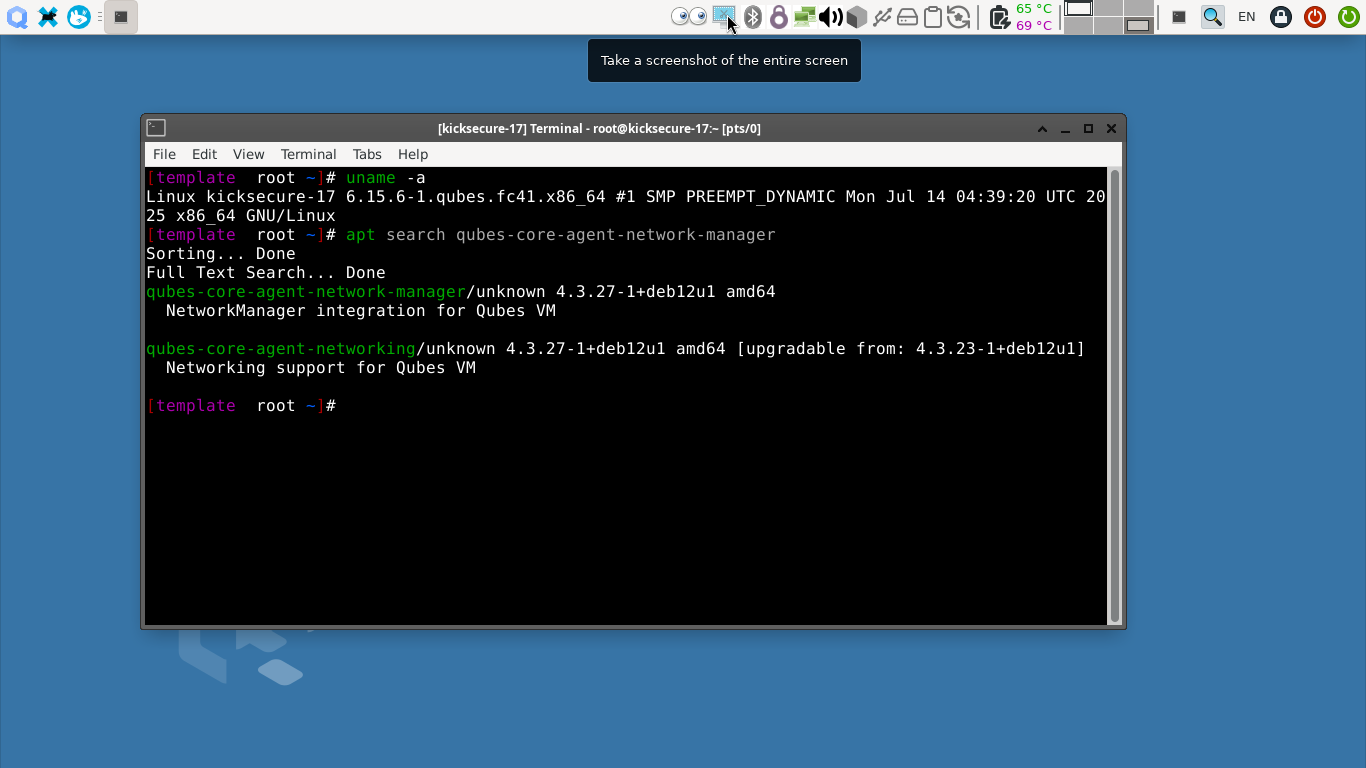The height and width of the screenshot is (768, 1366).
Task: Click 'apt search qubes-core-agent-network-manager' command line
Action: tap(561, 235)
